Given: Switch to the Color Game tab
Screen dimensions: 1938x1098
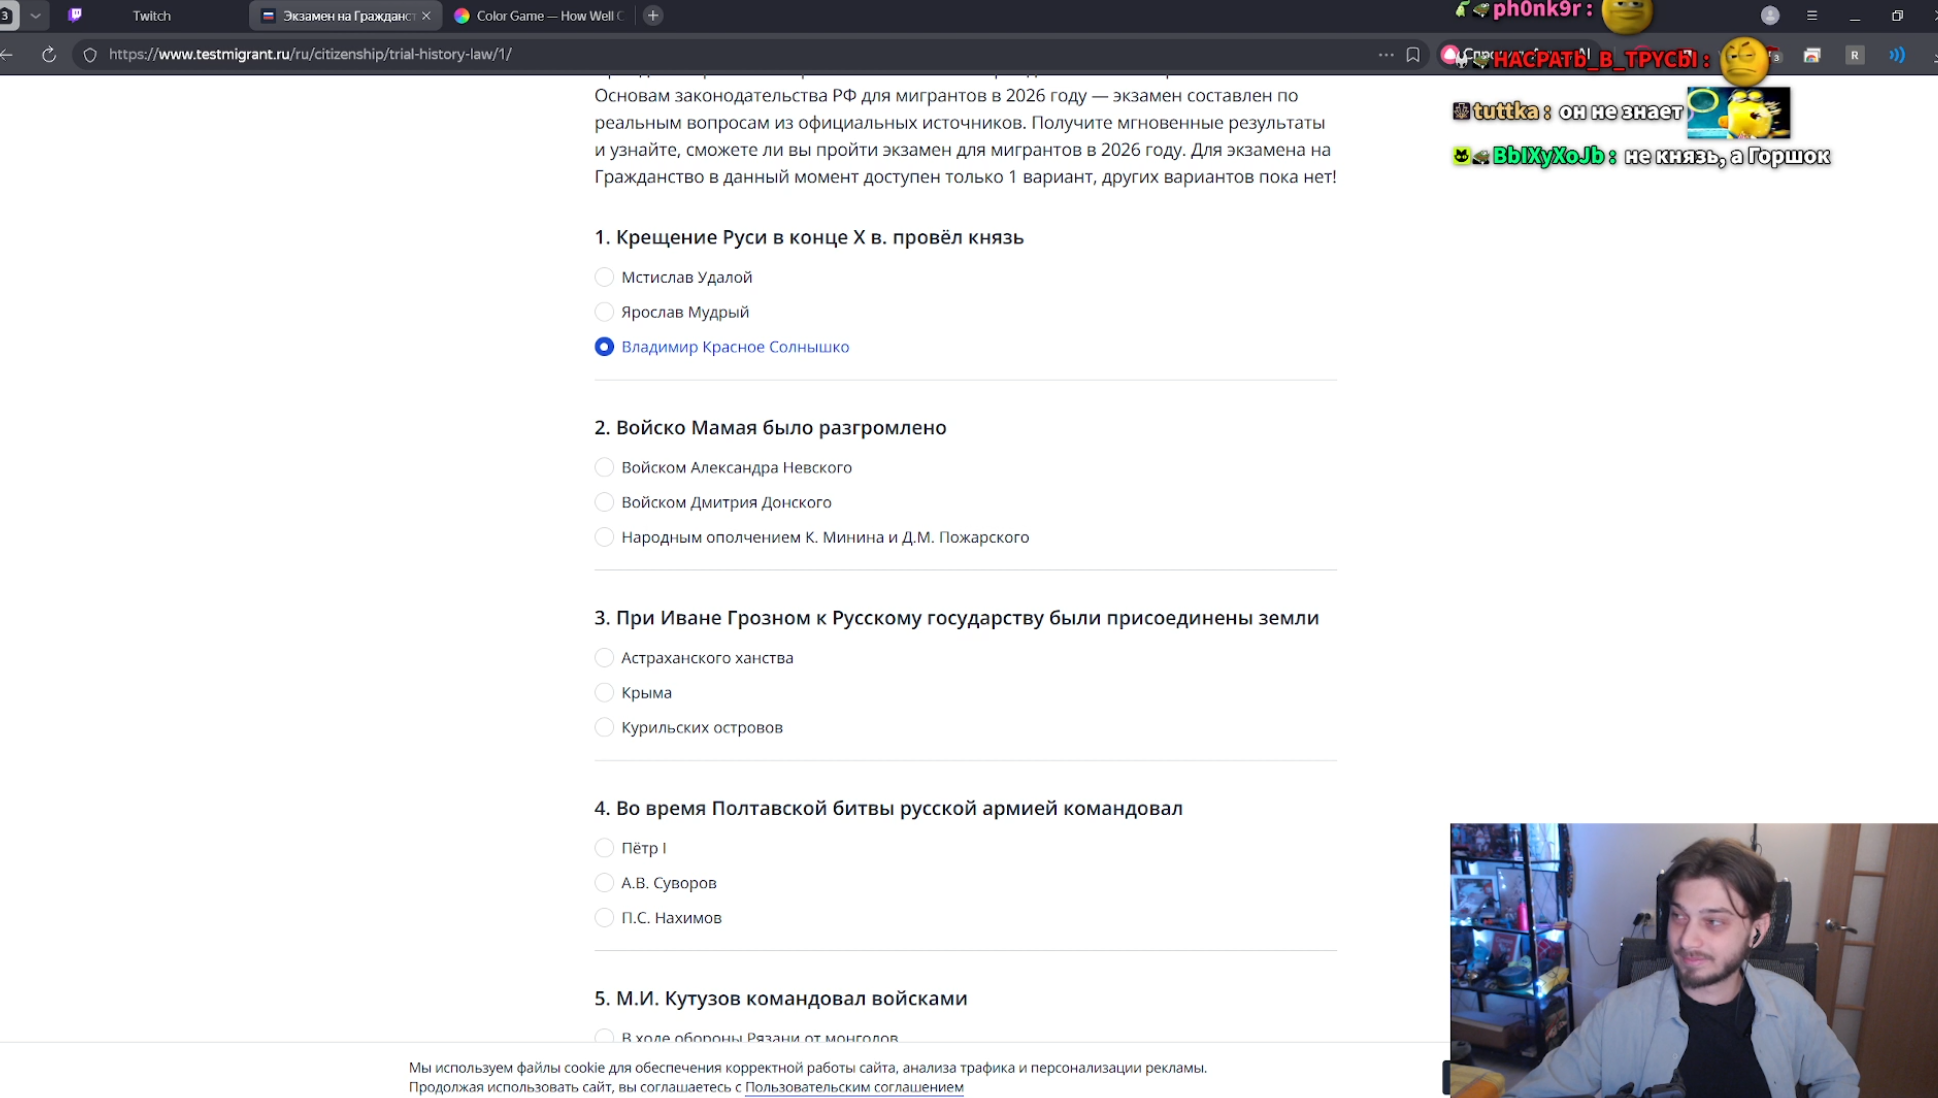Looking at the screenshot, I should coord(548,16).
